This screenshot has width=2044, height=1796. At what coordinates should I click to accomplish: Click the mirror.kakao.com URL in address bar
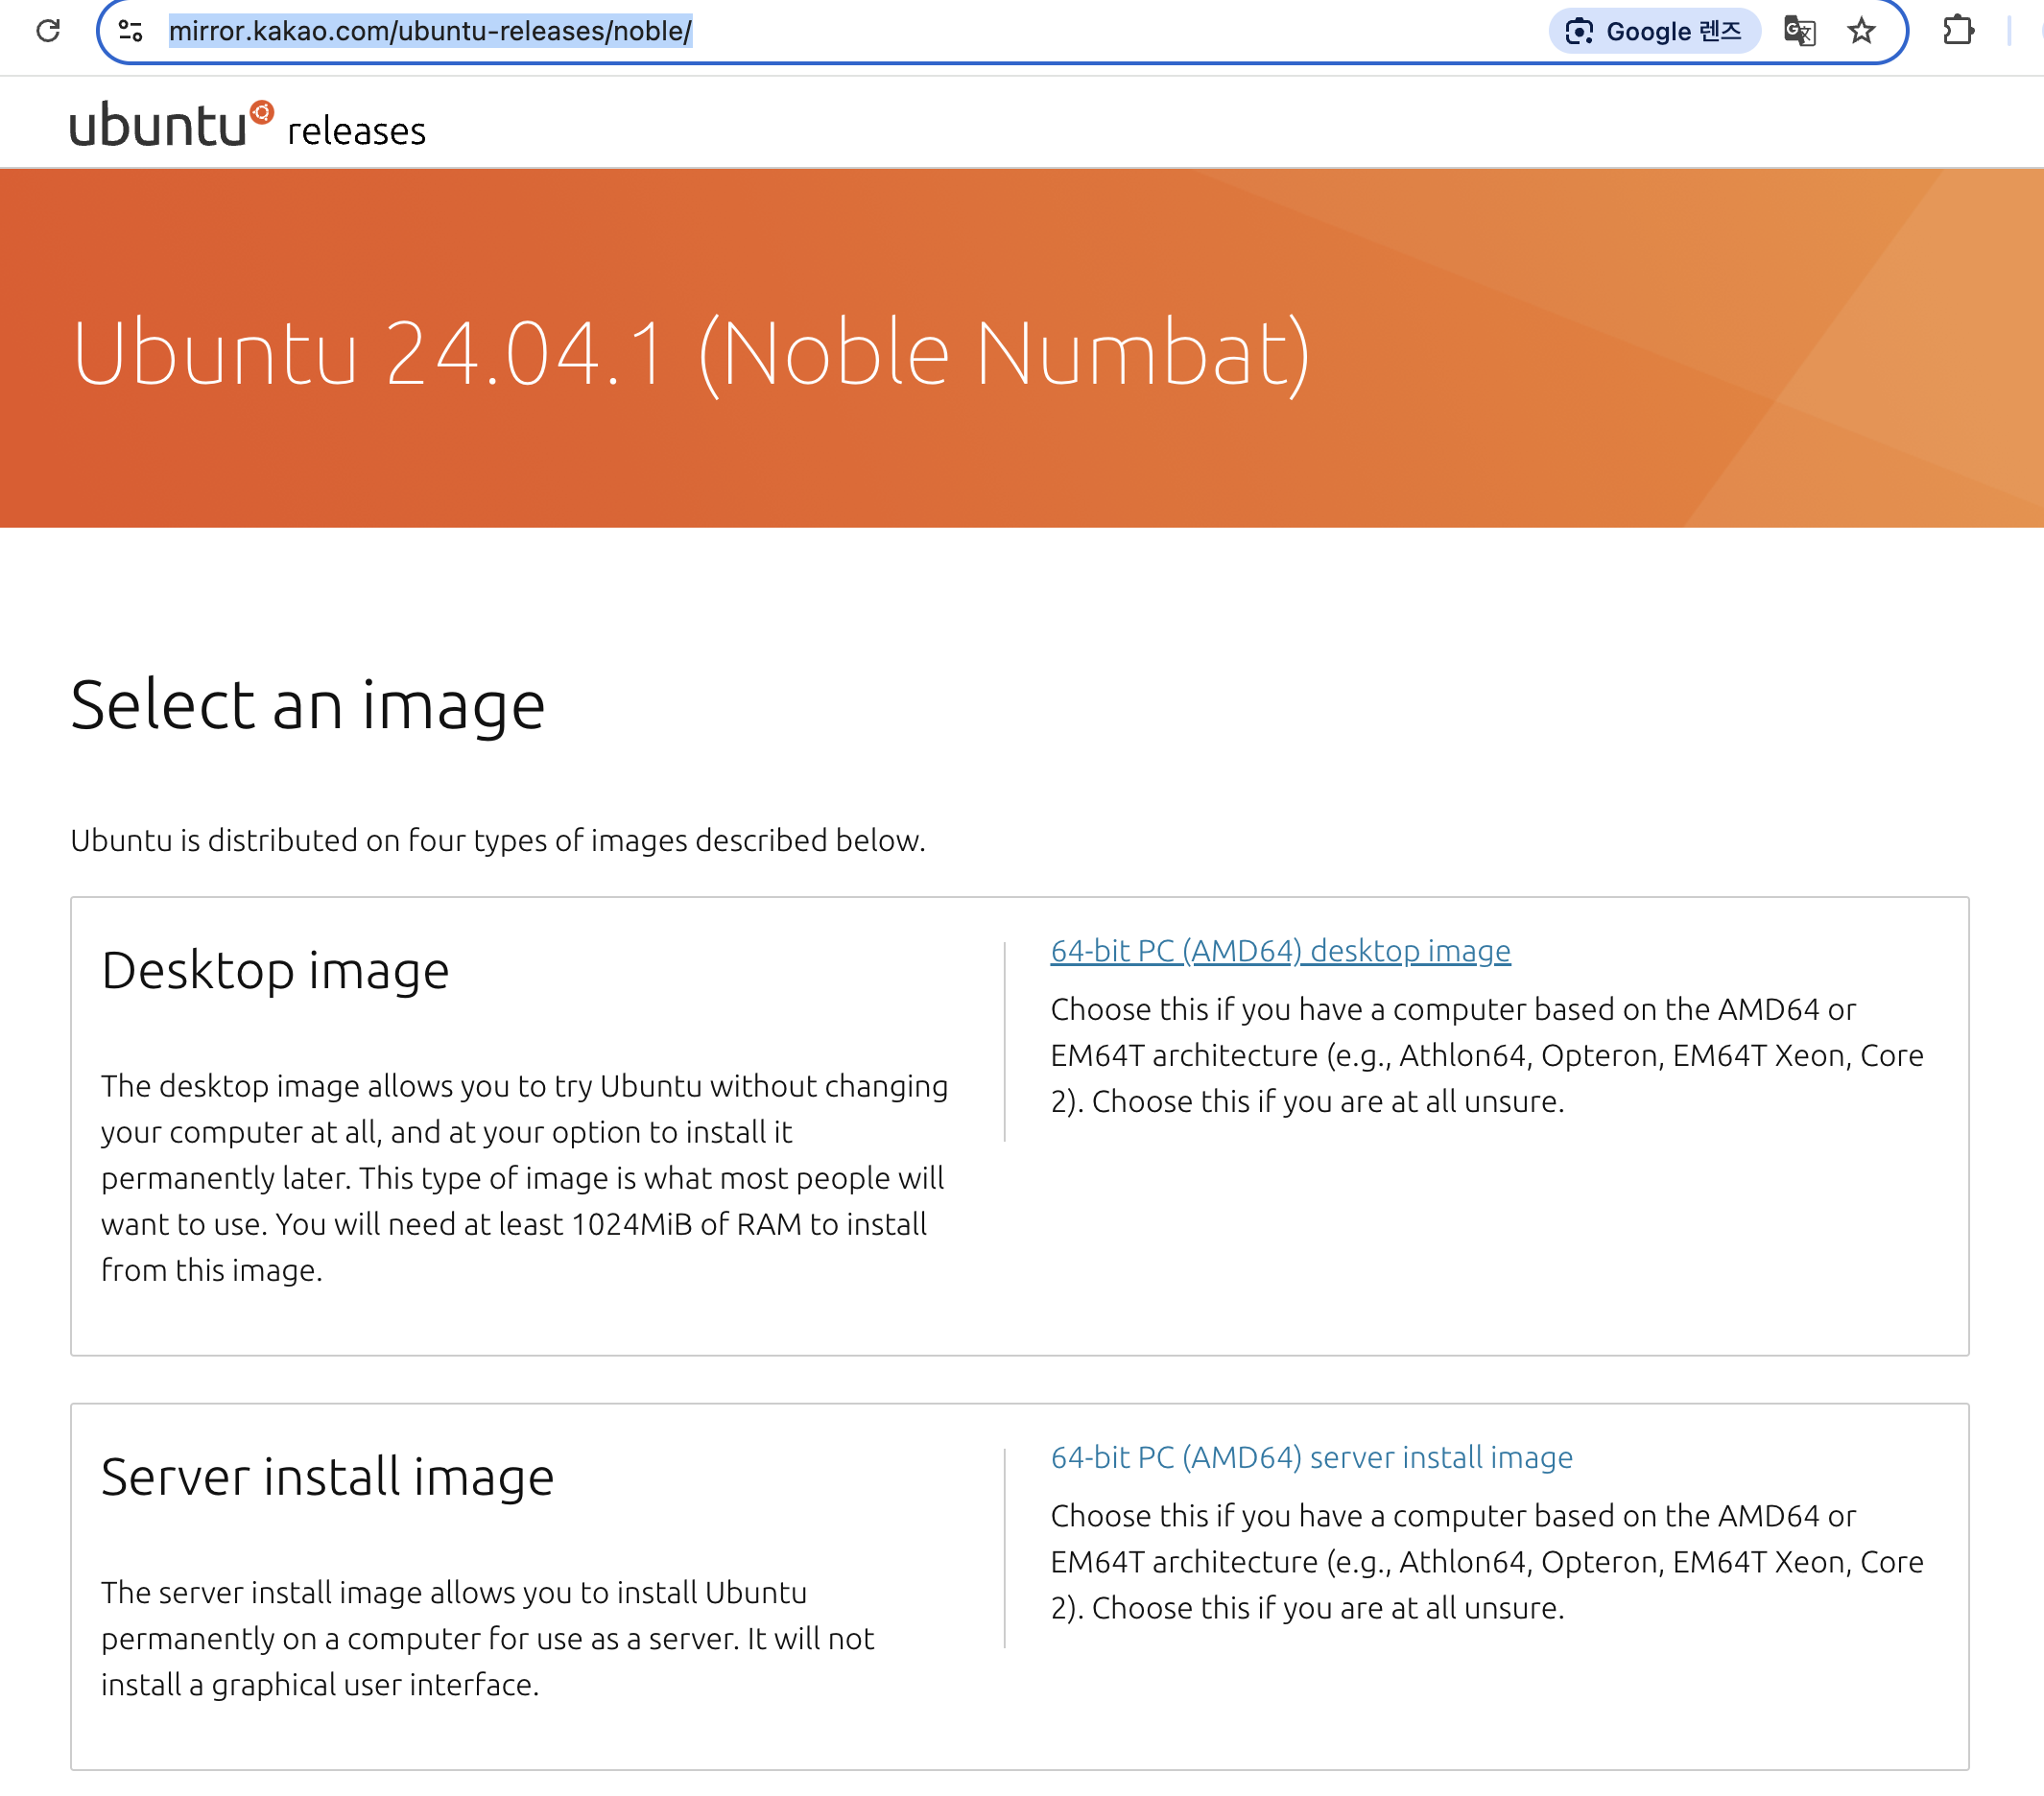pyautogui.click(x=430, y=31)
